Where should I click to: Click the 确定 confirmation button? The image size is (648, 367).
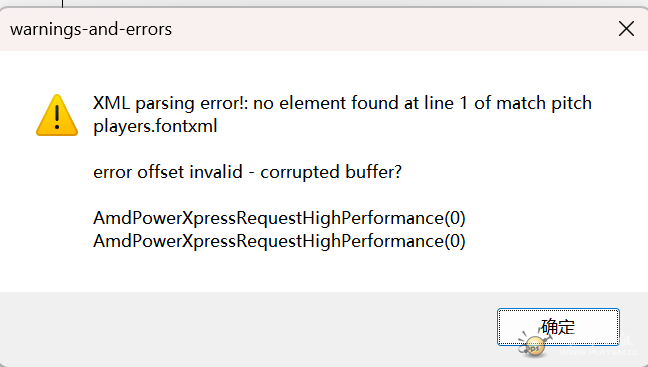[x=558, y=326]
